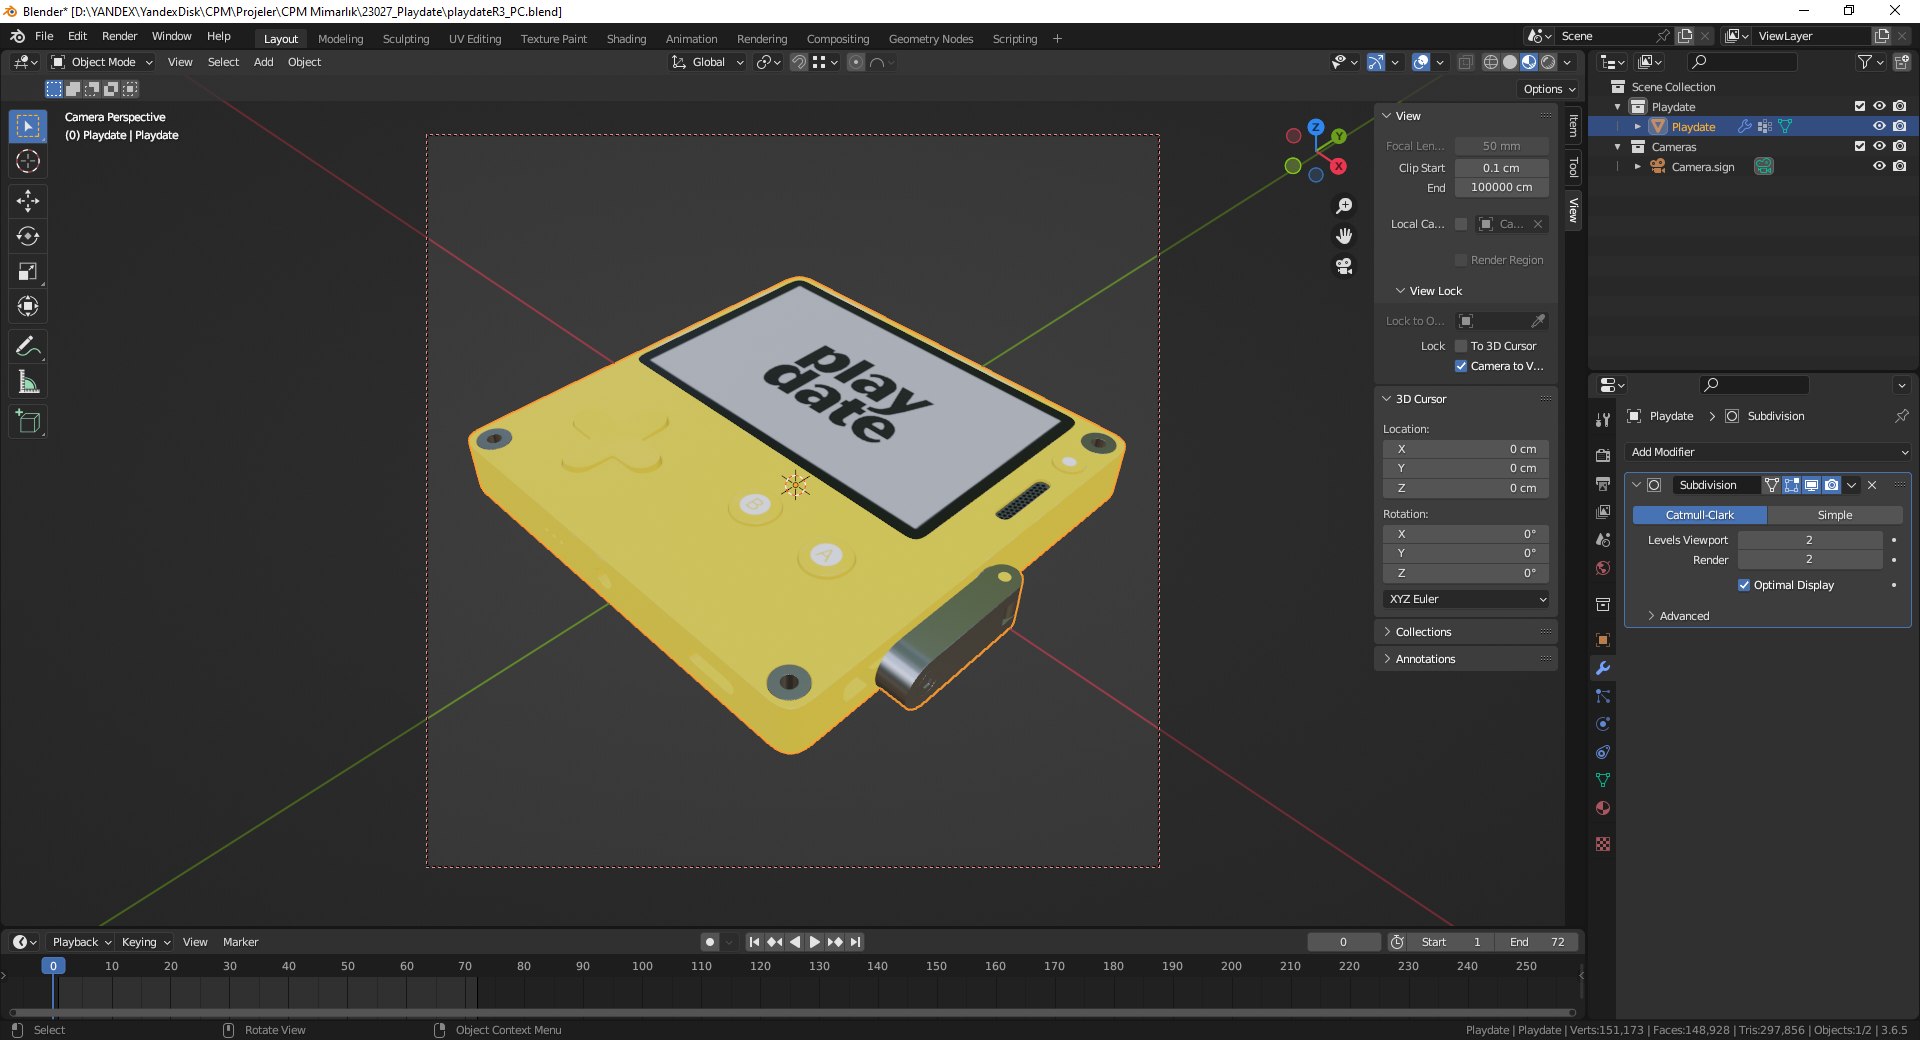Activate the Move tool

click(x=28, y=201)
